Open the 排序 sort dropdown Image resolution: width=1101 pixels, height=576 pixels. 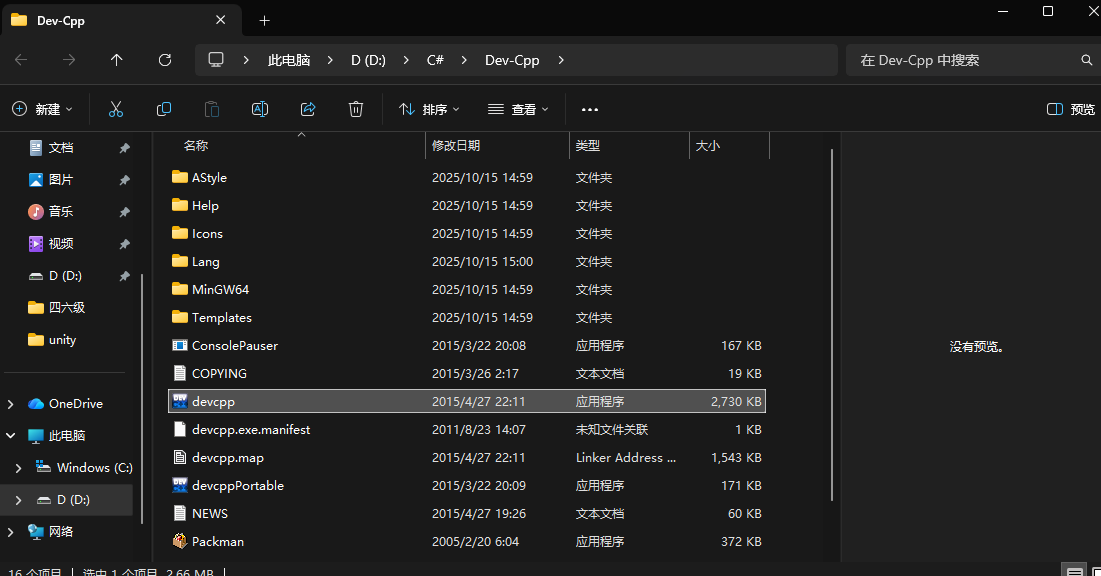pyautogui.click(x=429, y=109)
